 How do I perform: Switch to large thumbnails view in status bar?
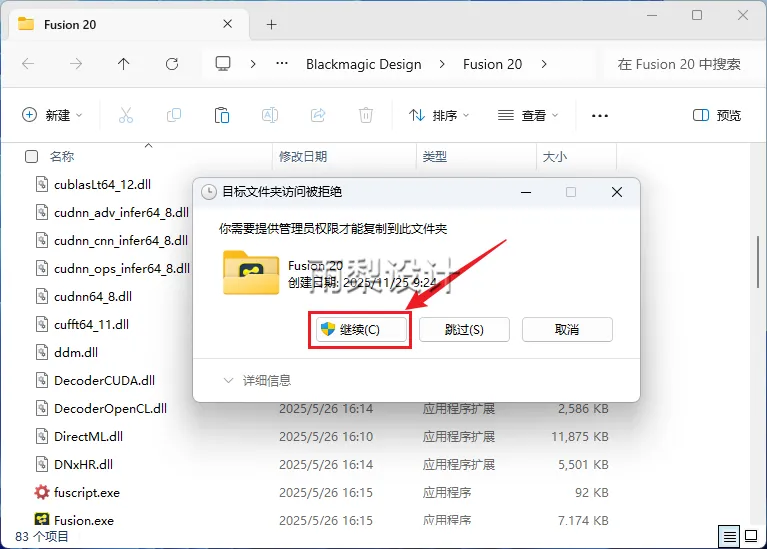pyautogui.click(x=751, y=536)
